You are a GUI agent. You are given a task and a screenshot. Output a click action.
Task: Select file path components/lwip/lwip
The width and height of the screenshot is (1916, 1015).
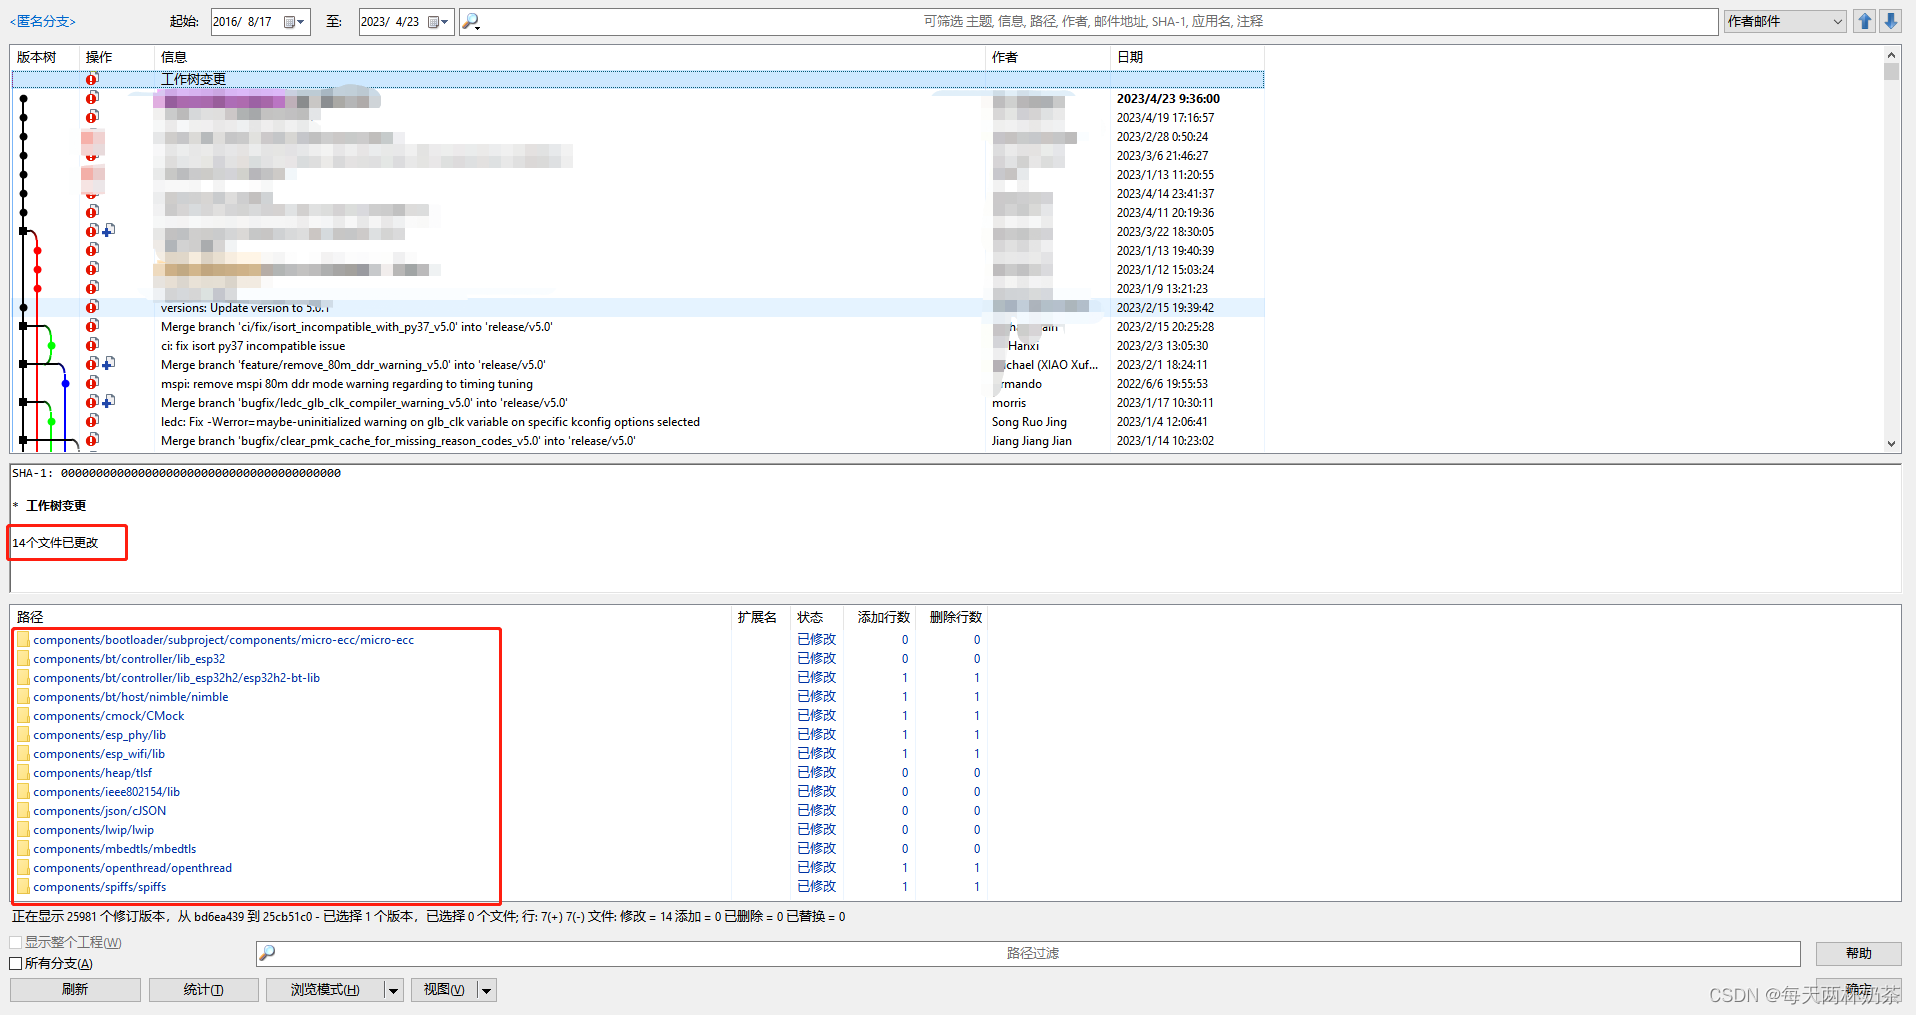pos(93,830)
